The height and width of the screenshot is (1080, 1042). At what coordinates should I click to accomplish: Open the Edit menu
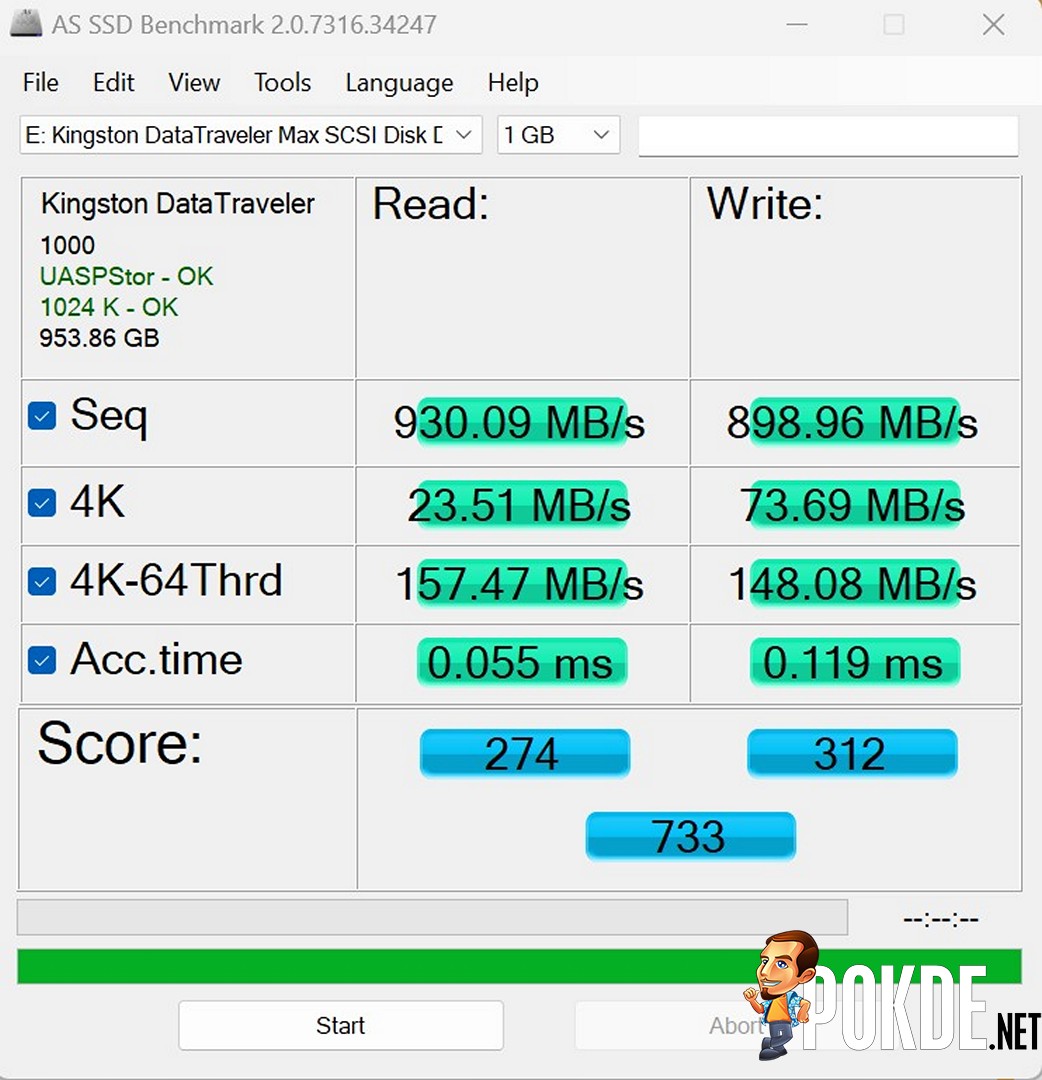point(114,83)
